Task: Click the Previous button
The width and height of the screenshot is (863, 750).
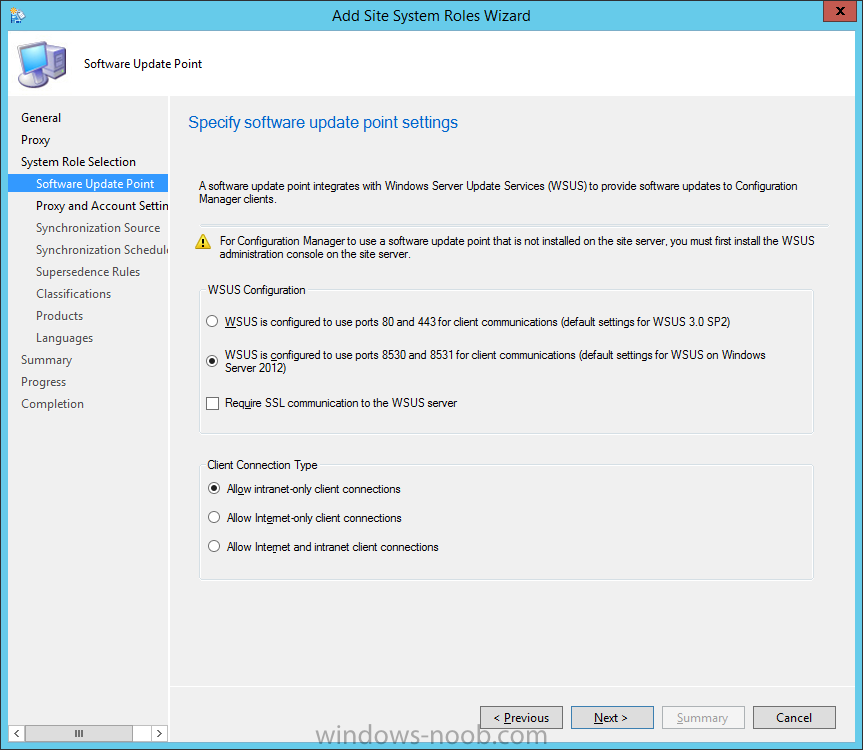Action: click(x=521, y=718)
